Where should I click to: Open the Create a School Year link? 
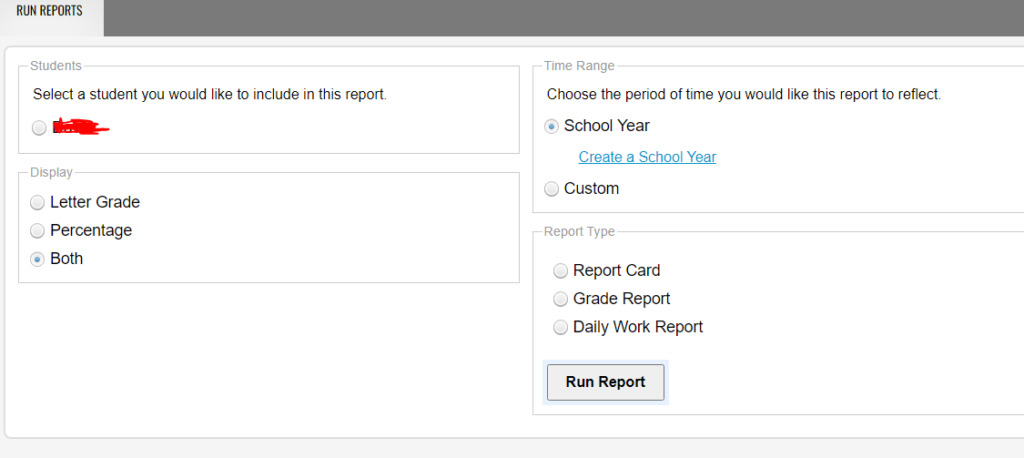coord(647,157)
